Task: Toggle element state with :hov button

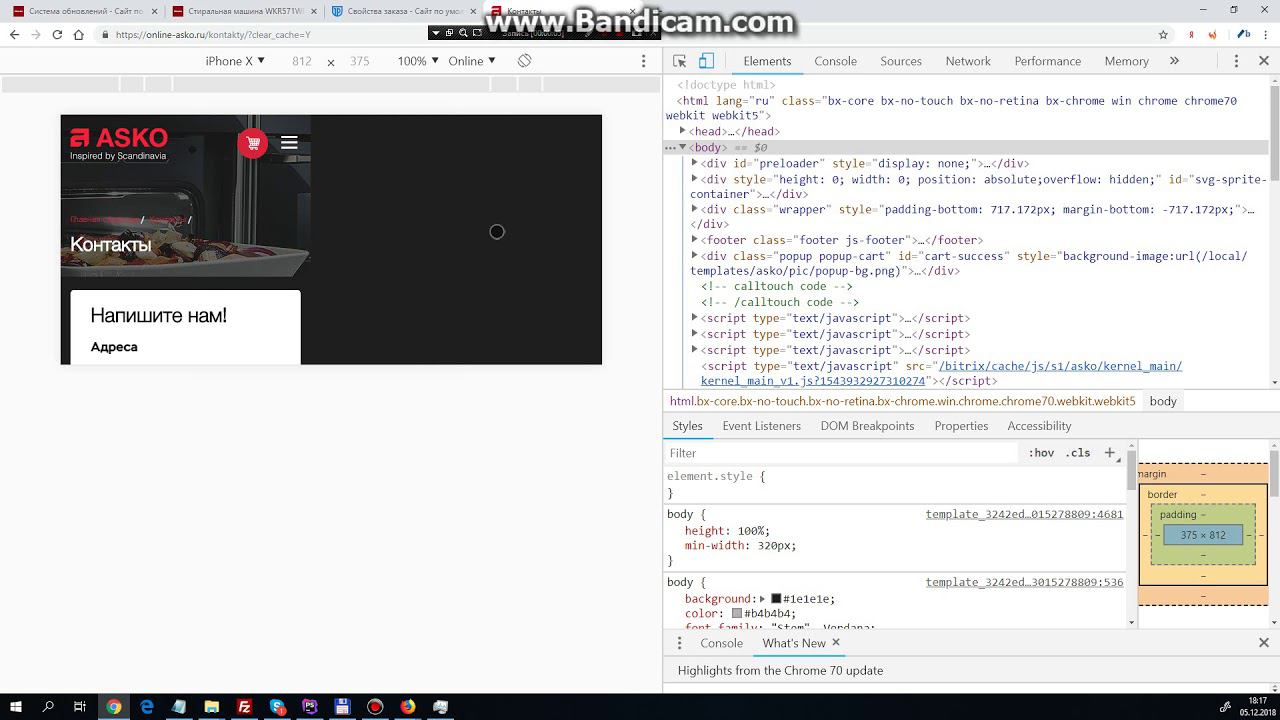Action: click(x=1041, y=453)
